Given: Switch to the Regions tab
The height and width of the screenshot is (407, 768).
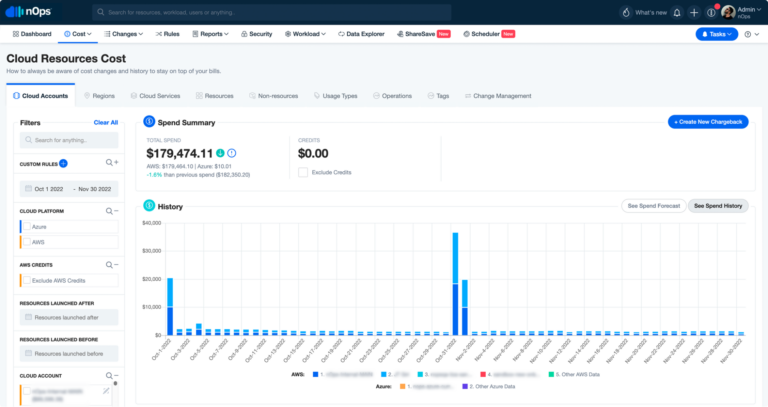Looking at the screenshot, I should pos(99,96).
